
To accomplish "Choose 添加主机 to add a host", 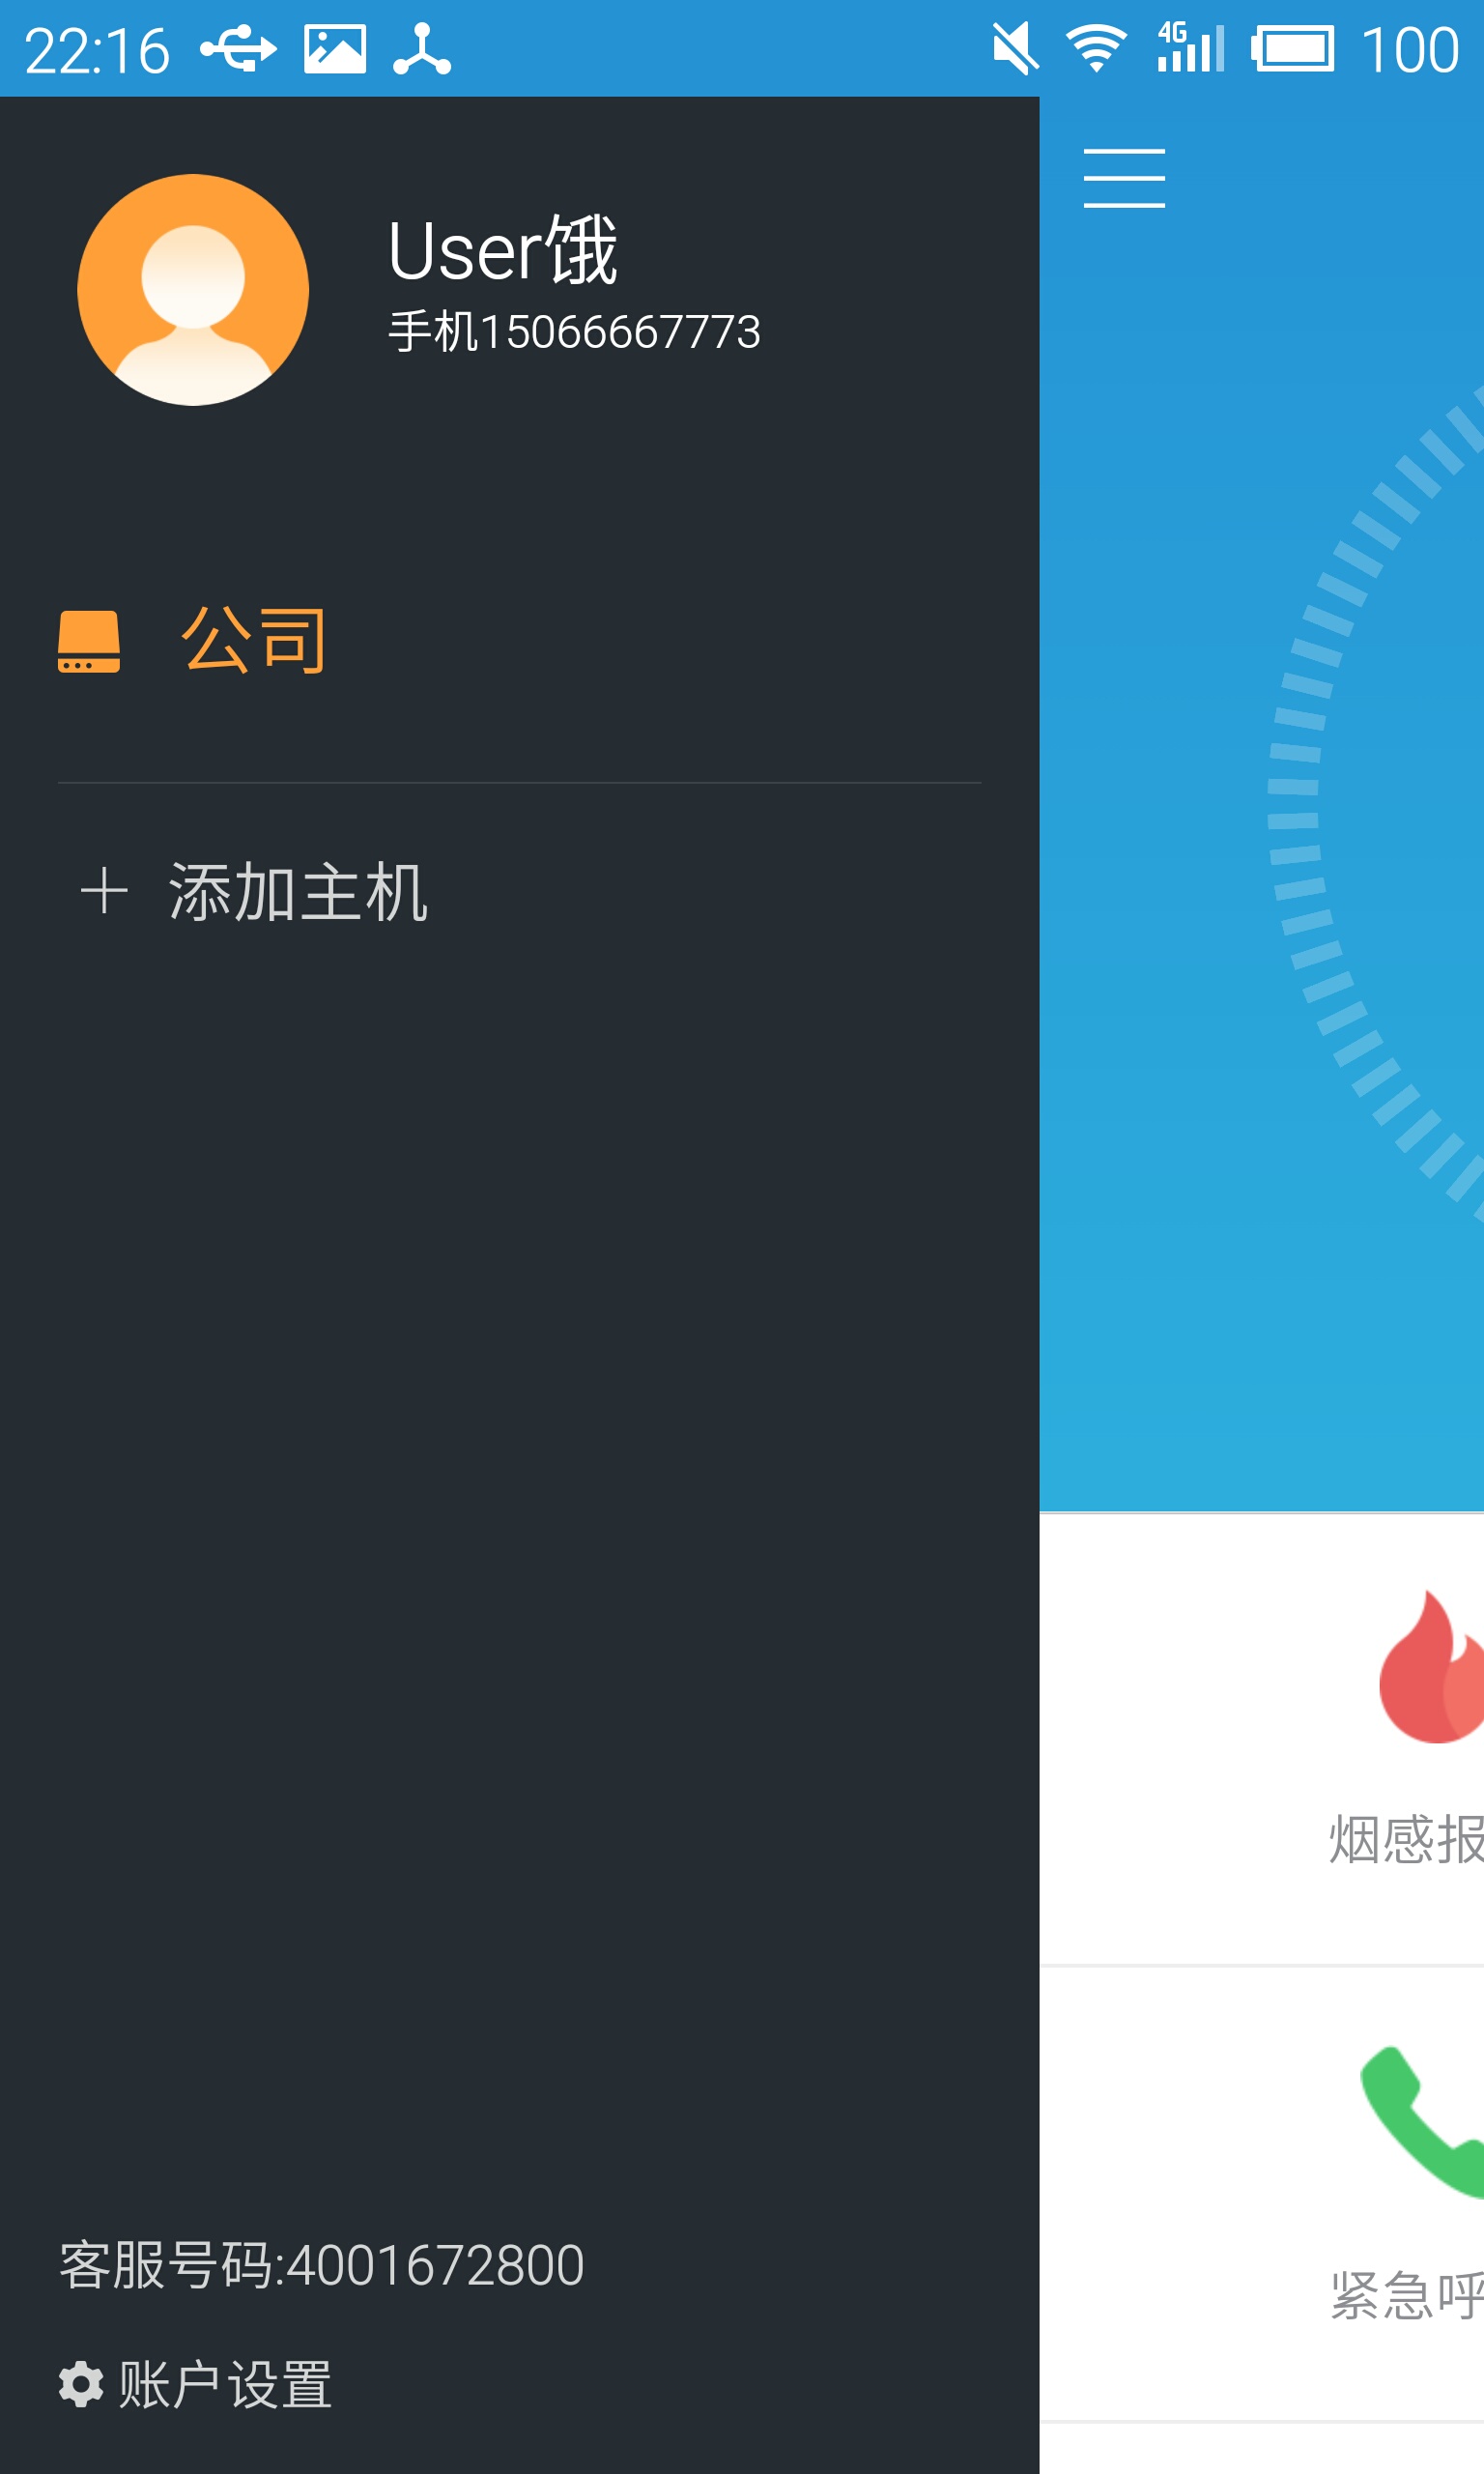I will (x=298, y=891).
